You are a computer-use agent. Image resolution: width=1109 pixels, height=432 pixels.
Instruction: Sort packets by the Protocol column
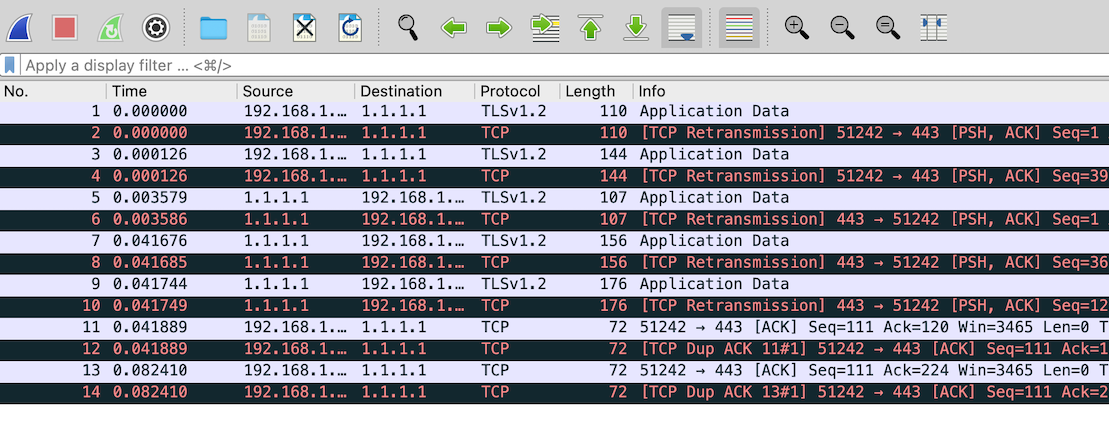[x=517, y=91]
